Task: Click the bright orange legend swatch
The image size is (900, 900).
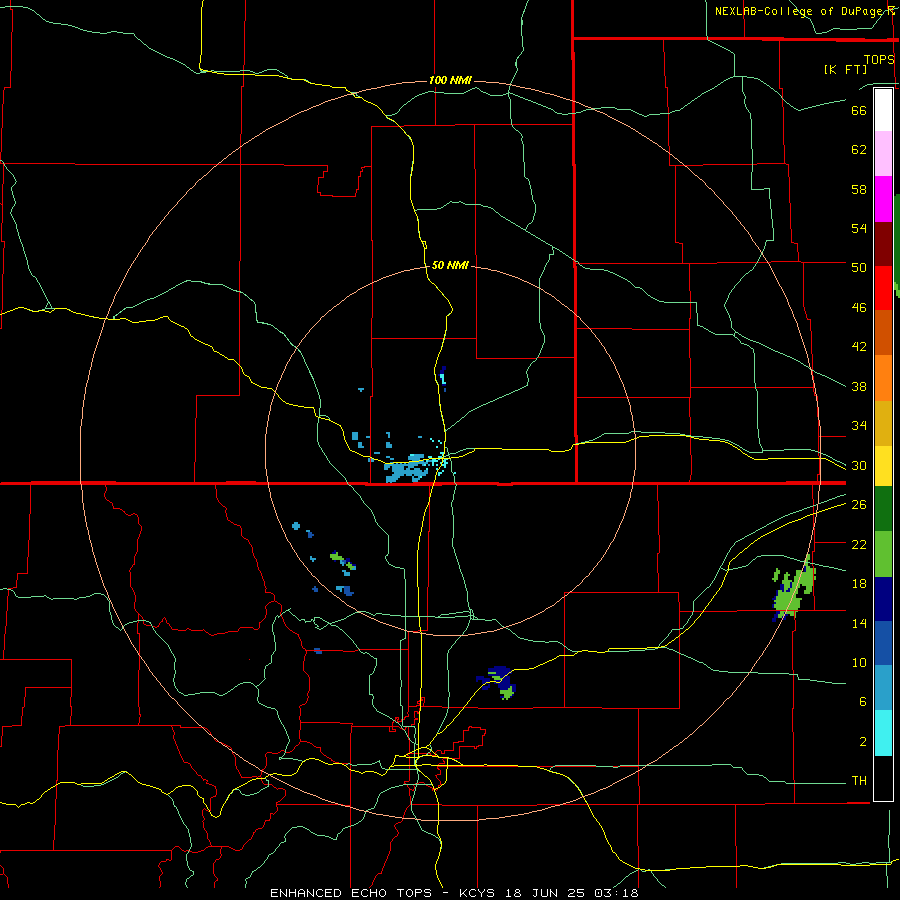Action: pyautogui.click(x=883, y=377)
